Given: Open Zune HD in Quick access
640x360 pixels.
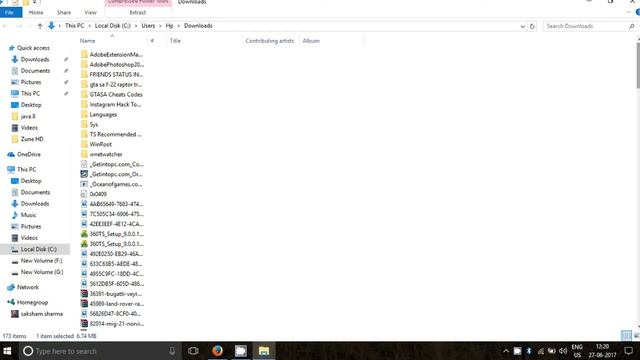Looking at the screenshot, I should pos(32,139).
